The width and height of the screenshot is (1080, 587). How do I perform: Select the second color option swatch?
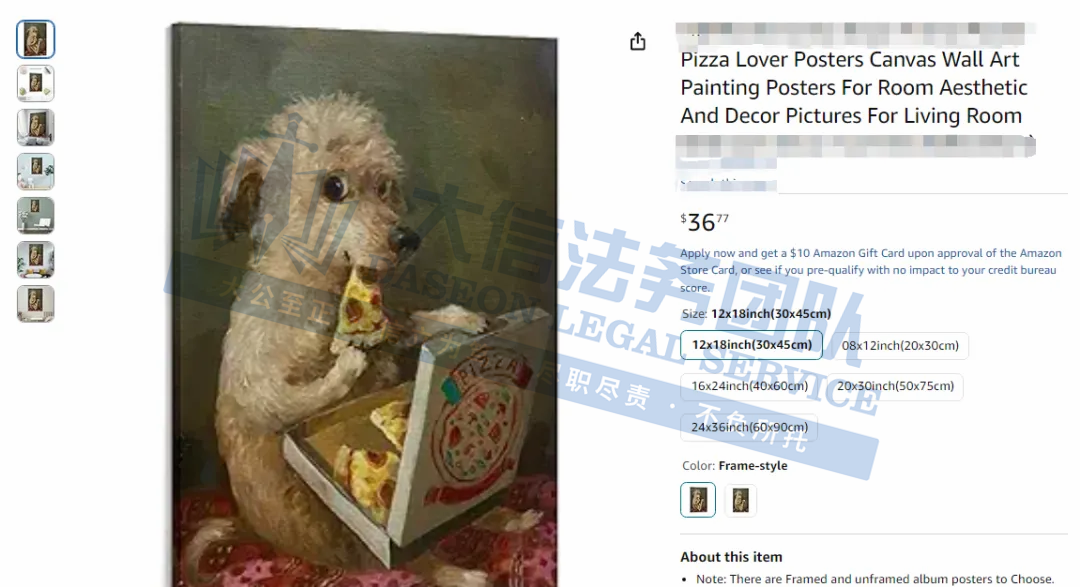point(740,500)
